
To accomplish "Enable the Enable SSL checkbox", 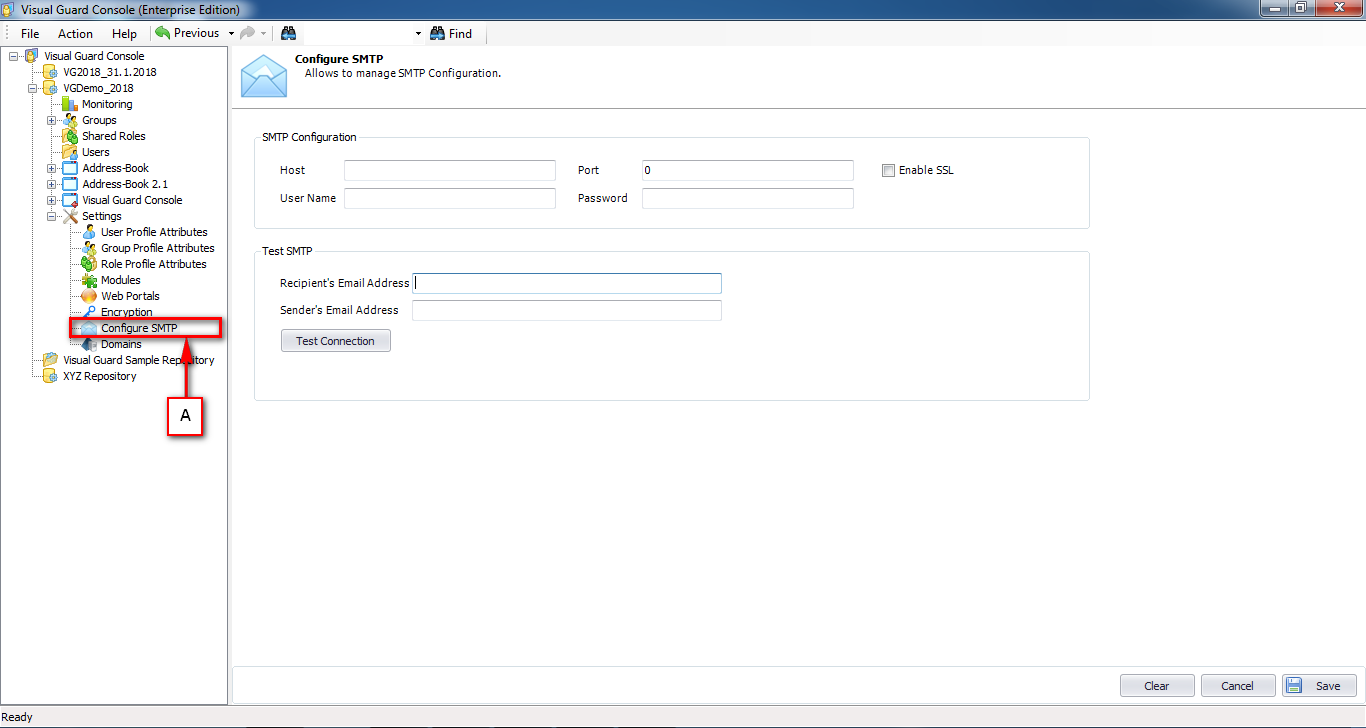I will click(x=888, y=170).
